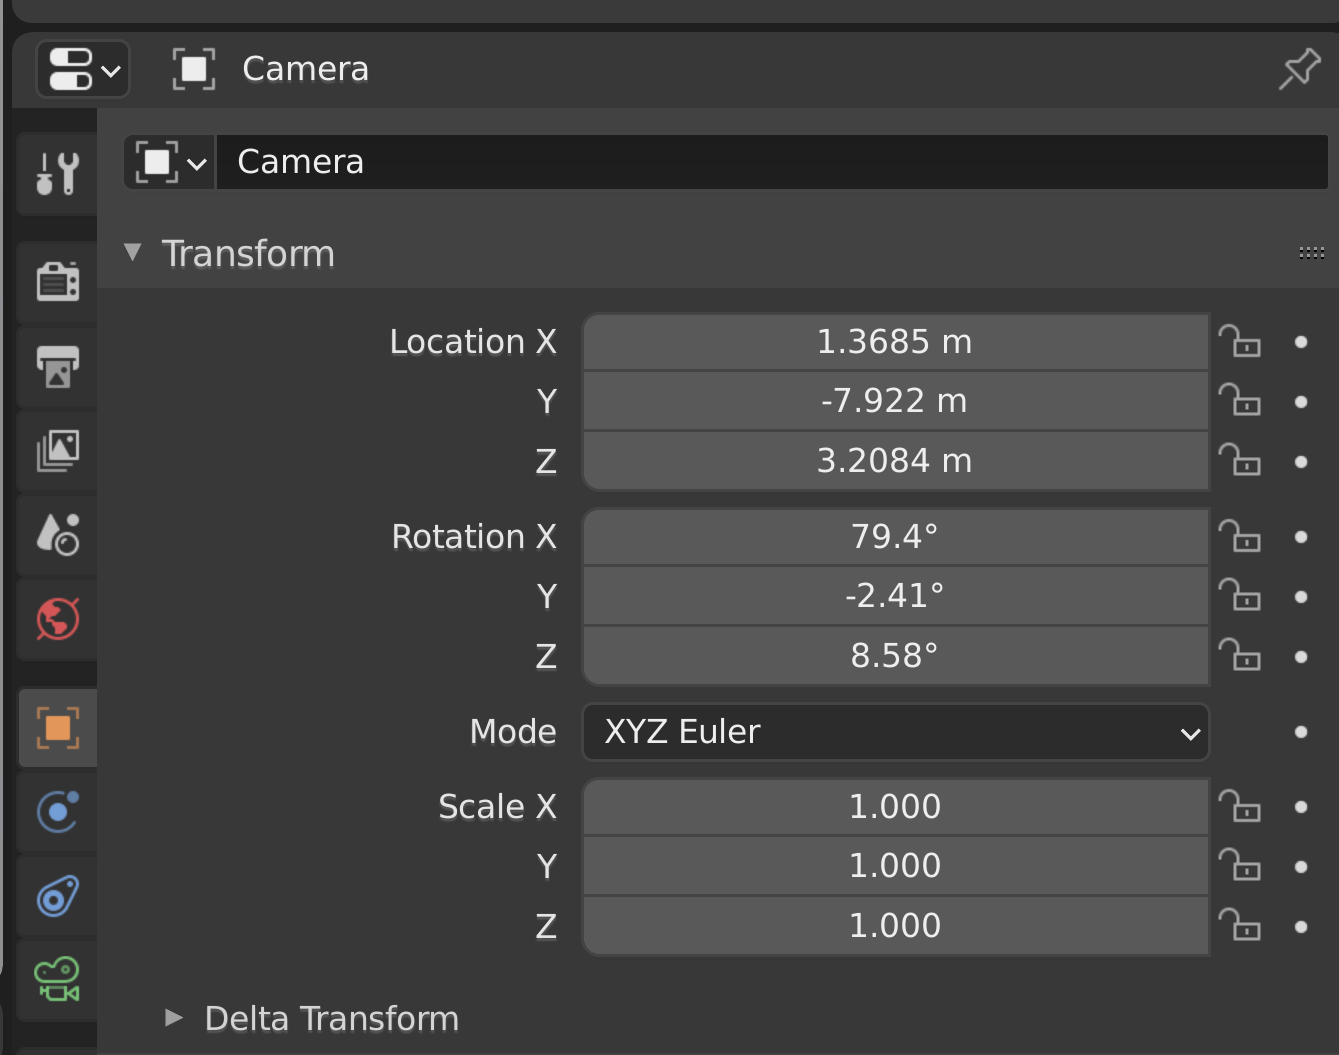Screen dimensions: 1339x1055
Task: Open the object browse dropdown beside Camera name
Action: point(169,162)
